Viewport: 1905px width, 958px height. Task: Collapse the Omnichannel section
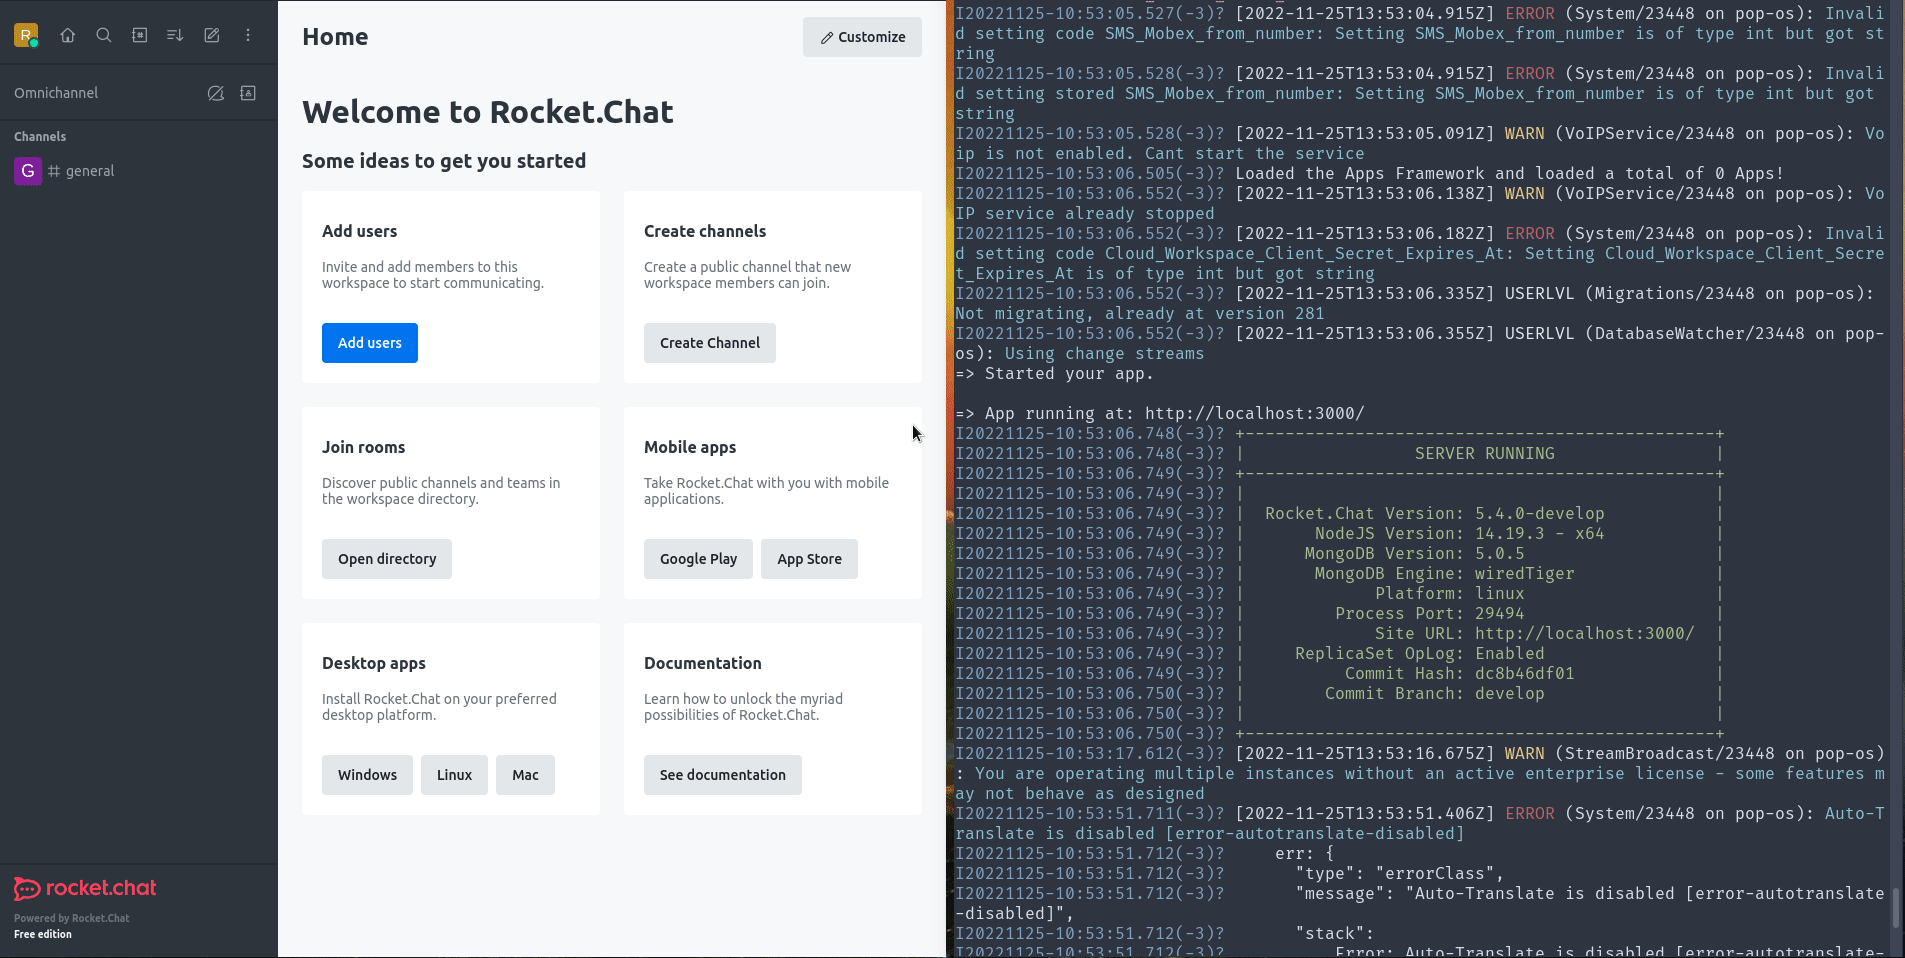coord(56,93)
